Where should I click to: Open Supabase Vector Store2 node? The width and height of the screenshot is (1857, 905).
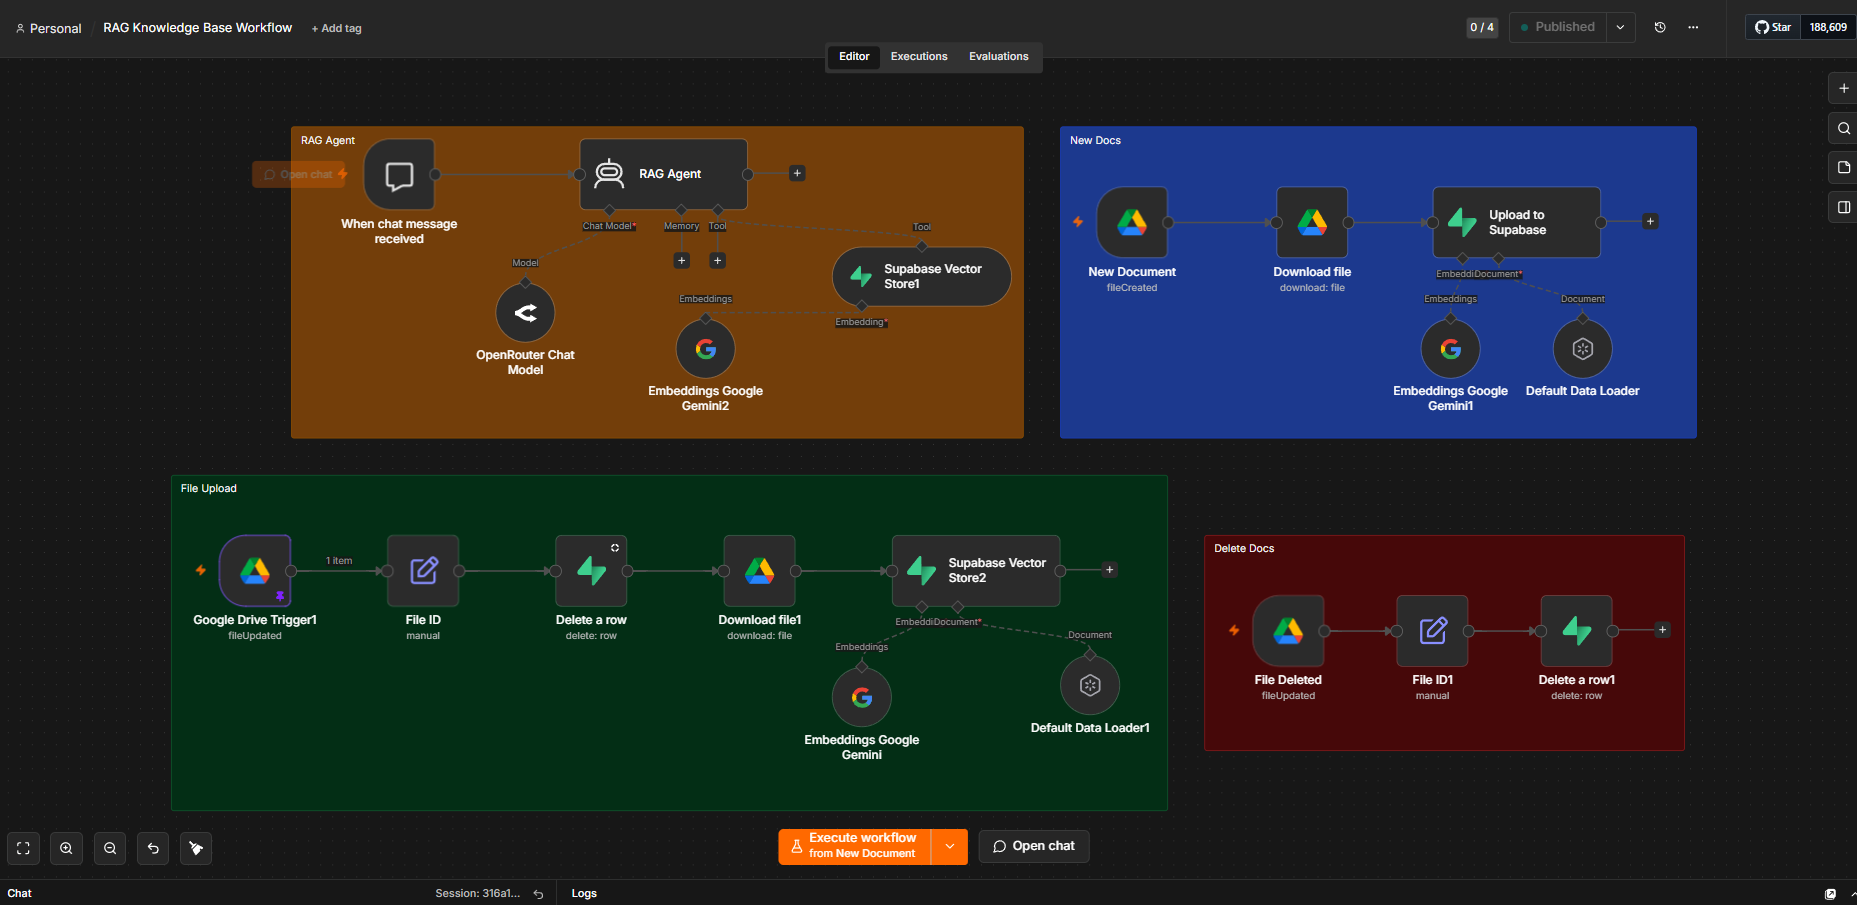[976, 571]
